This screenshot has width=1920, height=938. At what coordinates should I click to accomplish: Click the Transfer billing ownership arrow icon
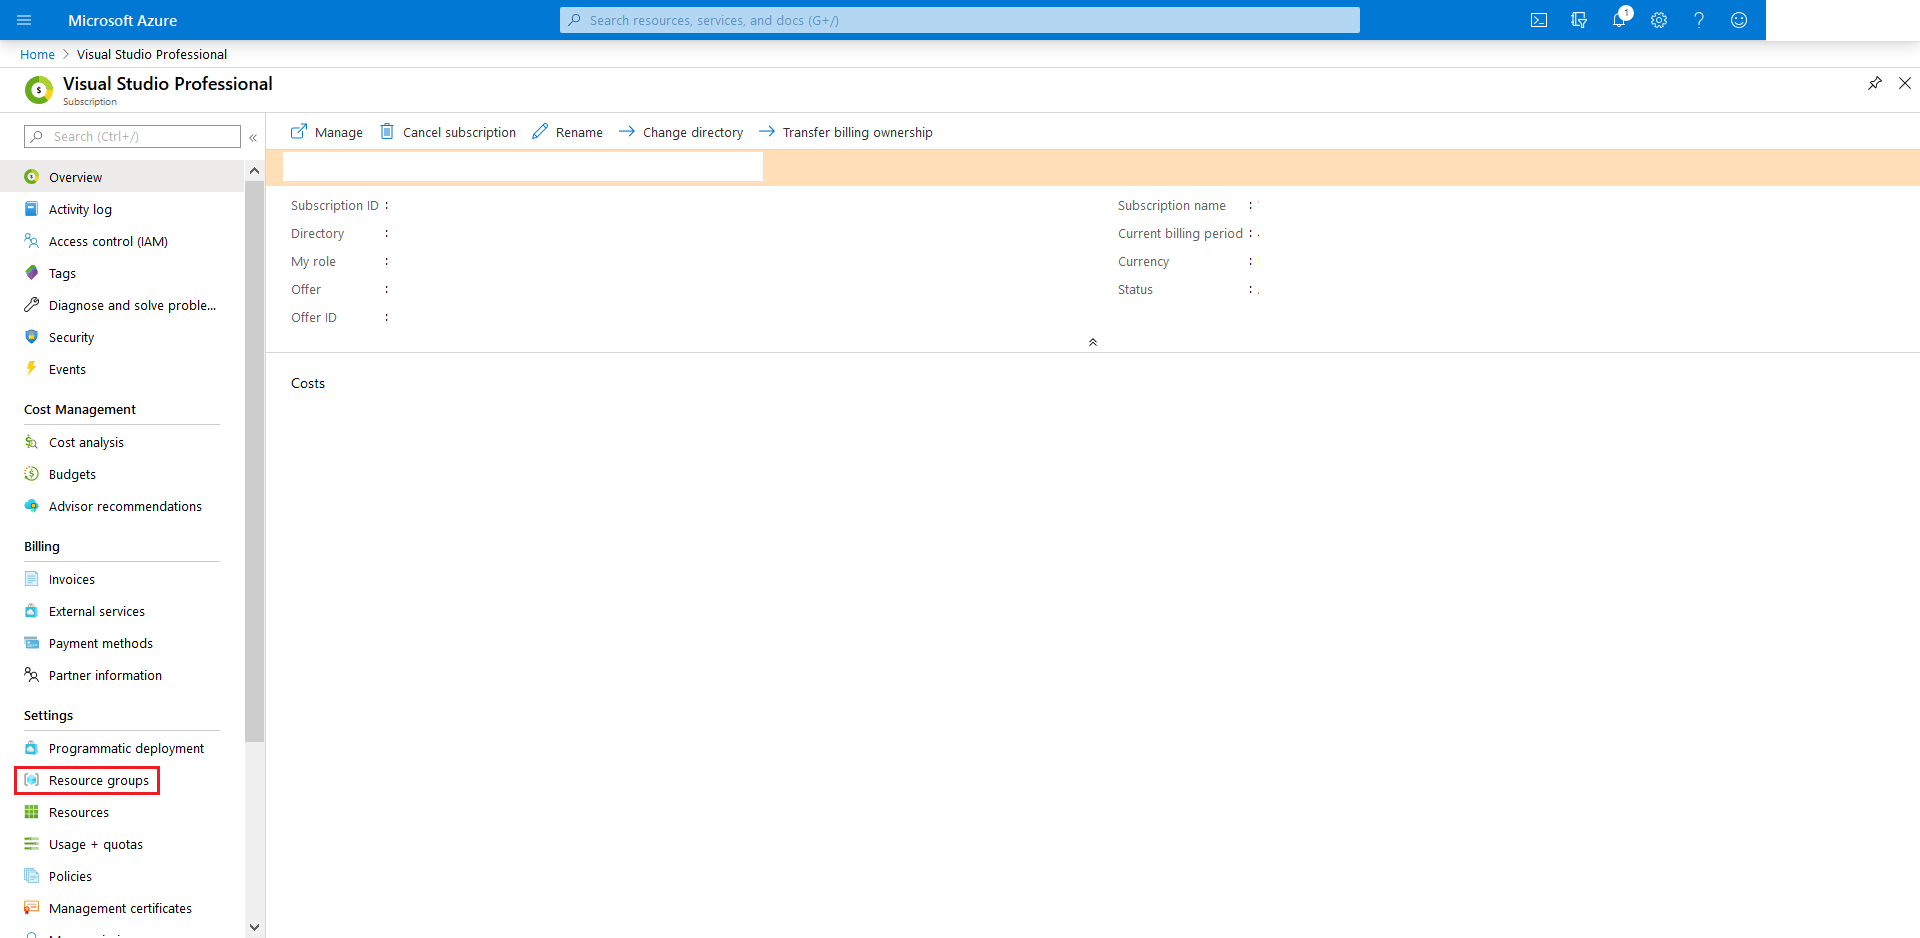(x=767, y=131)
